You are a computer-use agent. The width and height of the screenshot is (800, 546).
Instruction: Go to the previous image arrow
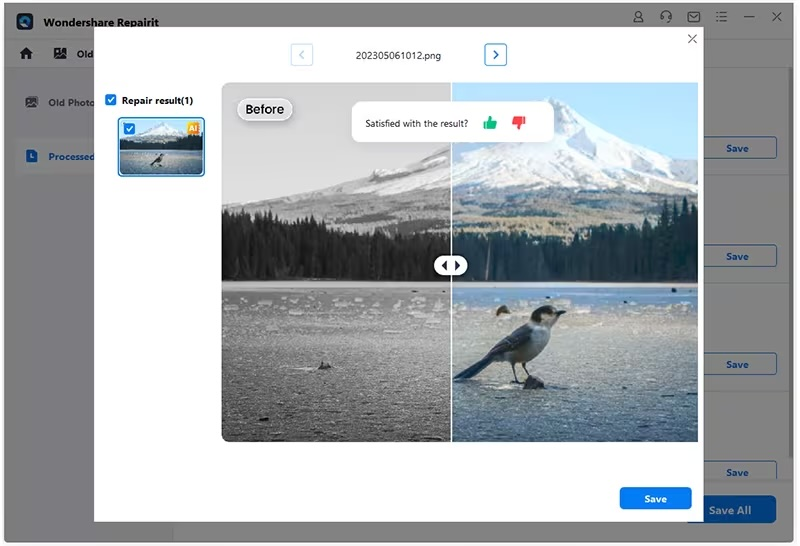[x=302, y=55]
